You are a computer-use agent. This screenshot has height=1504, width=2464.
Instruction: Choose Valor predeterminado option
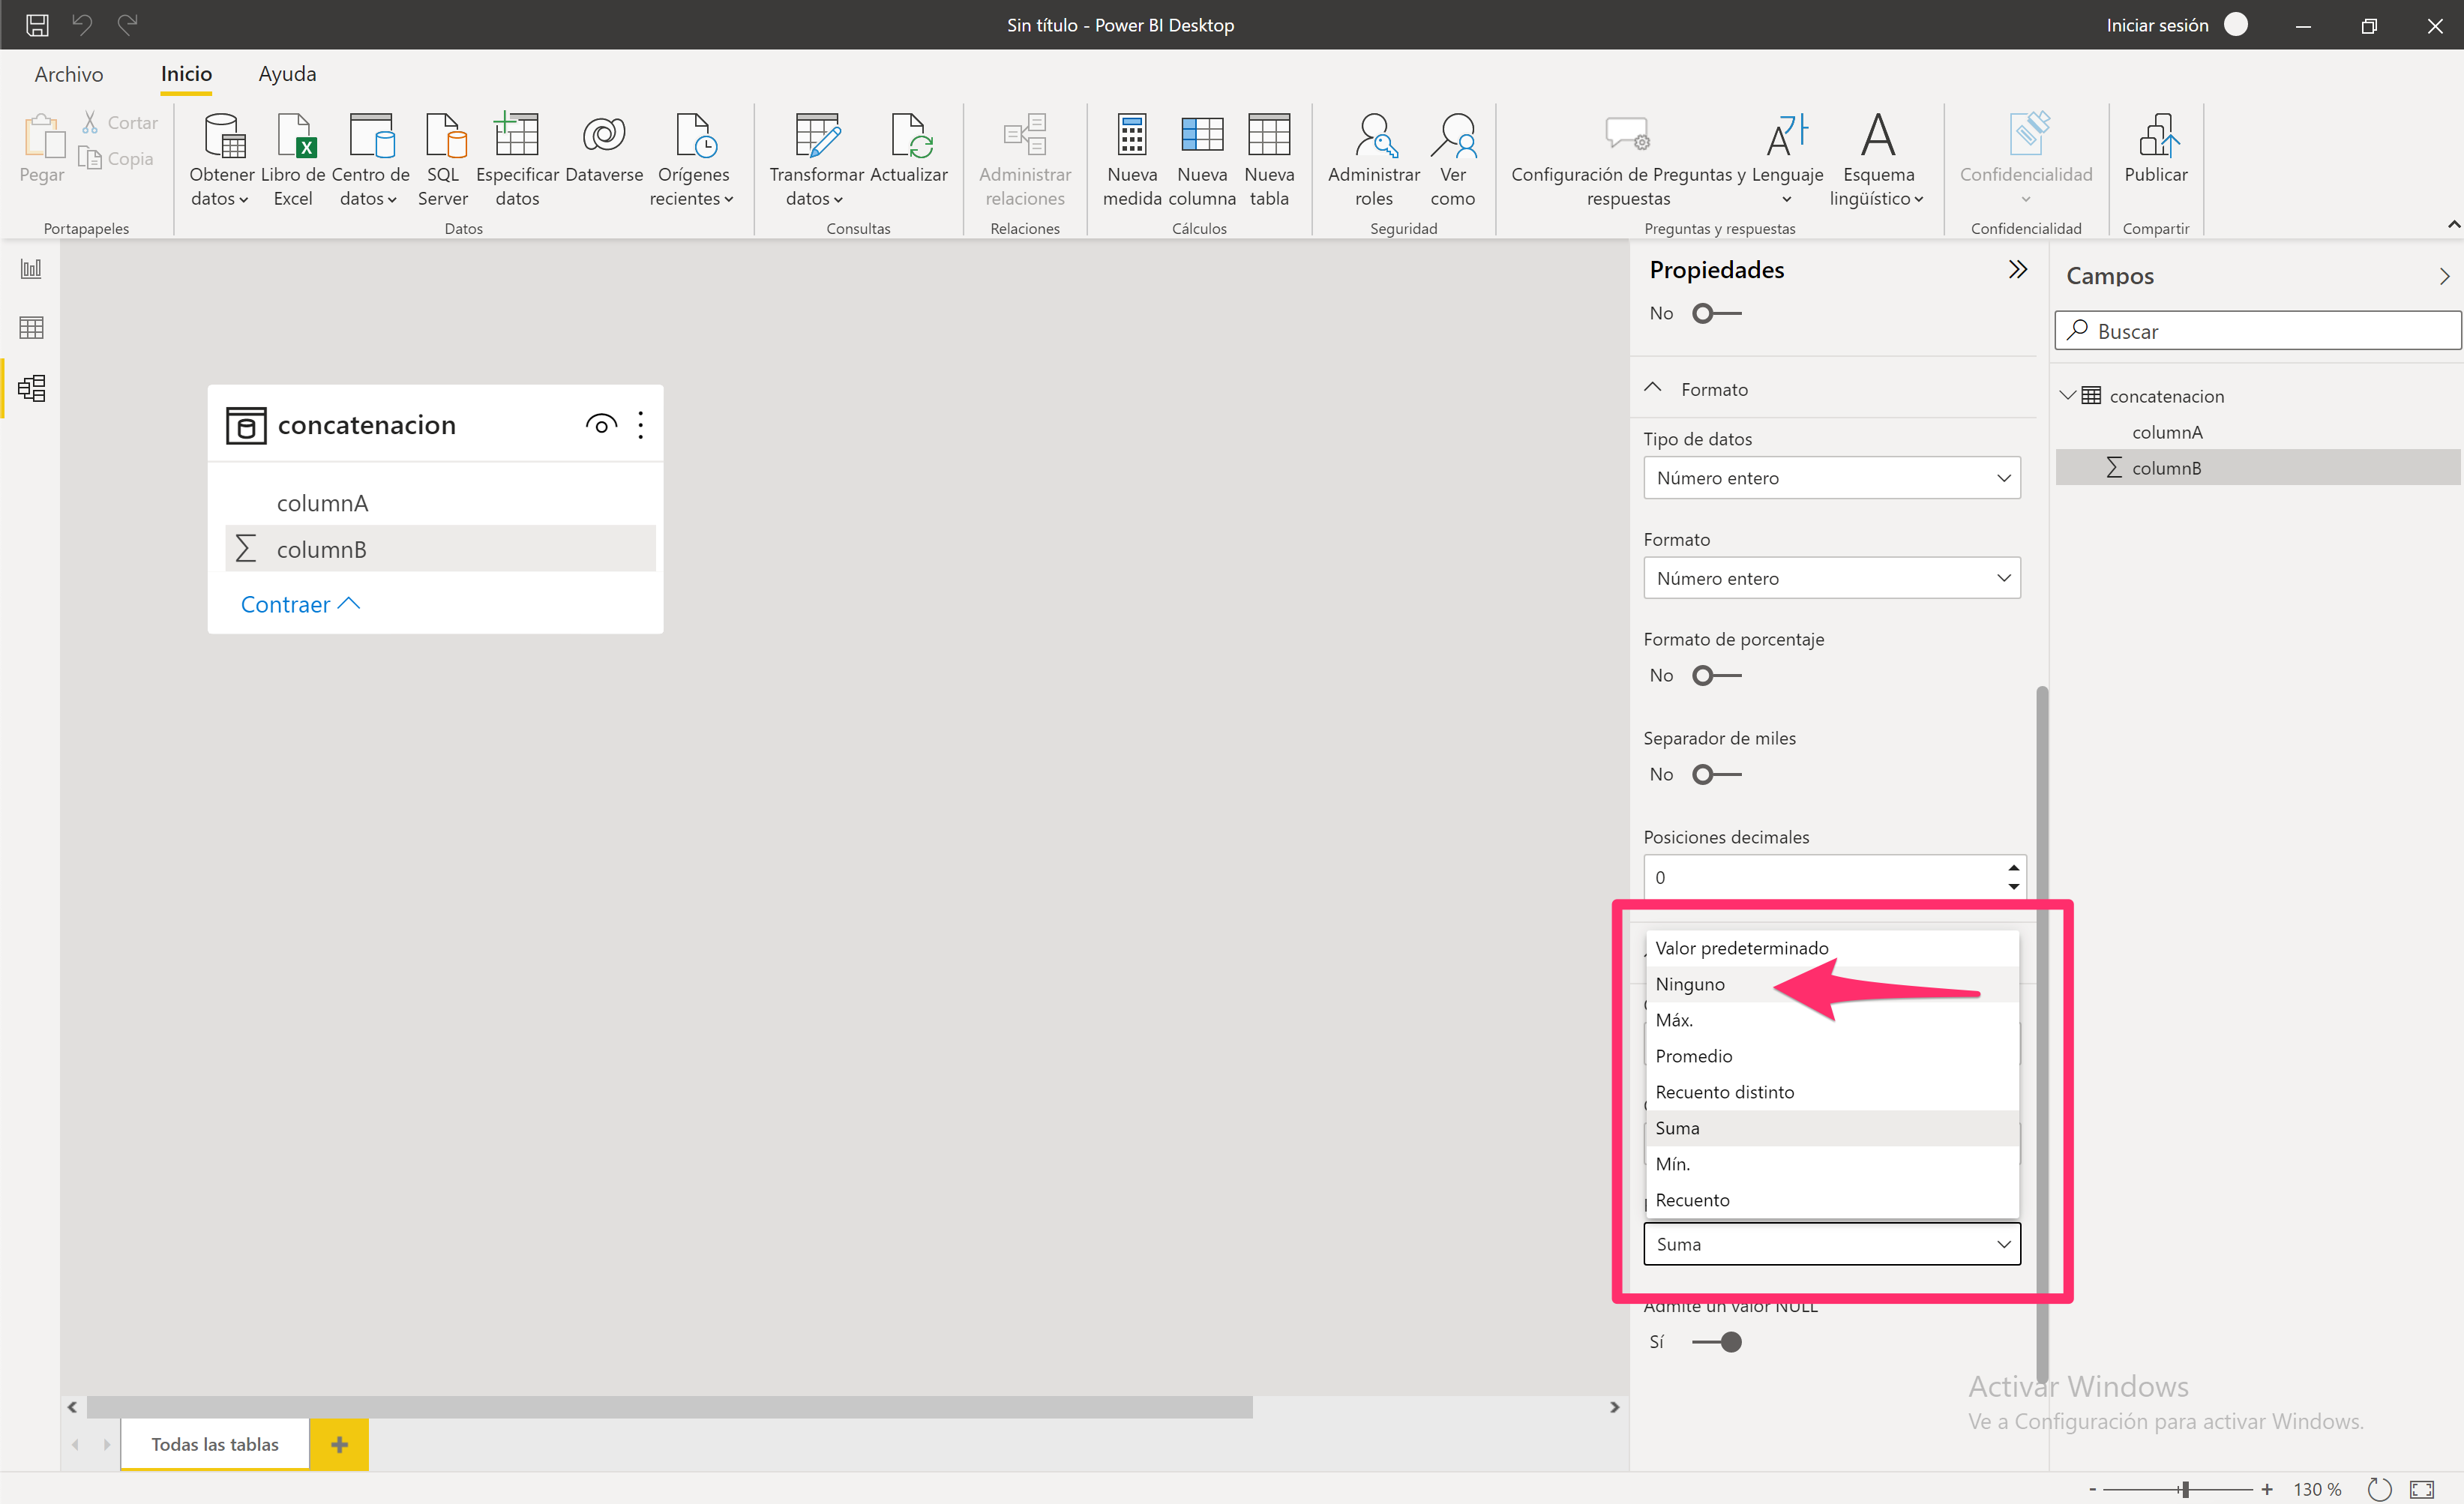pos(1832,948)
